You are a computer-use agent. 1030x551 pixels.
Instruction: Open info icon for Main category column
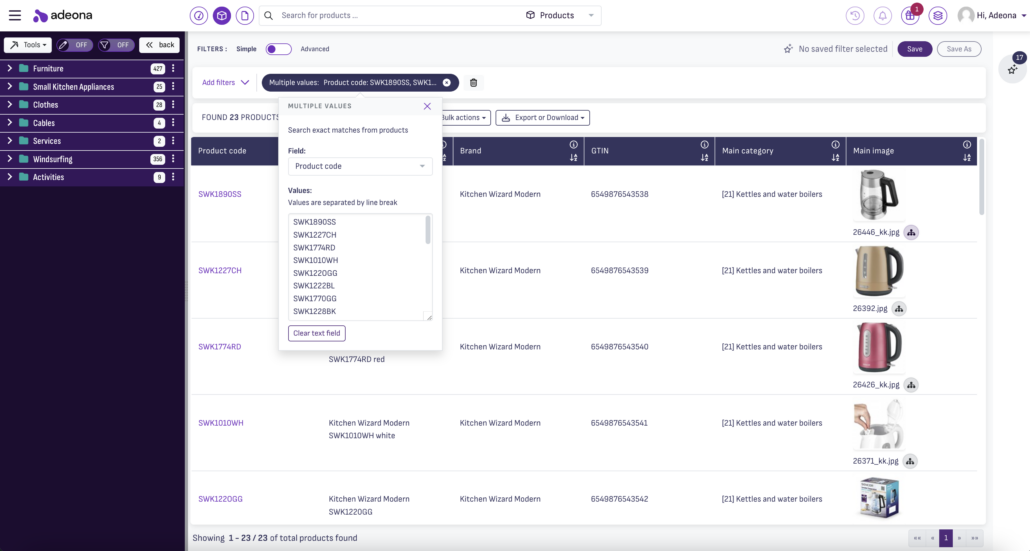click(x=835, y=144)
